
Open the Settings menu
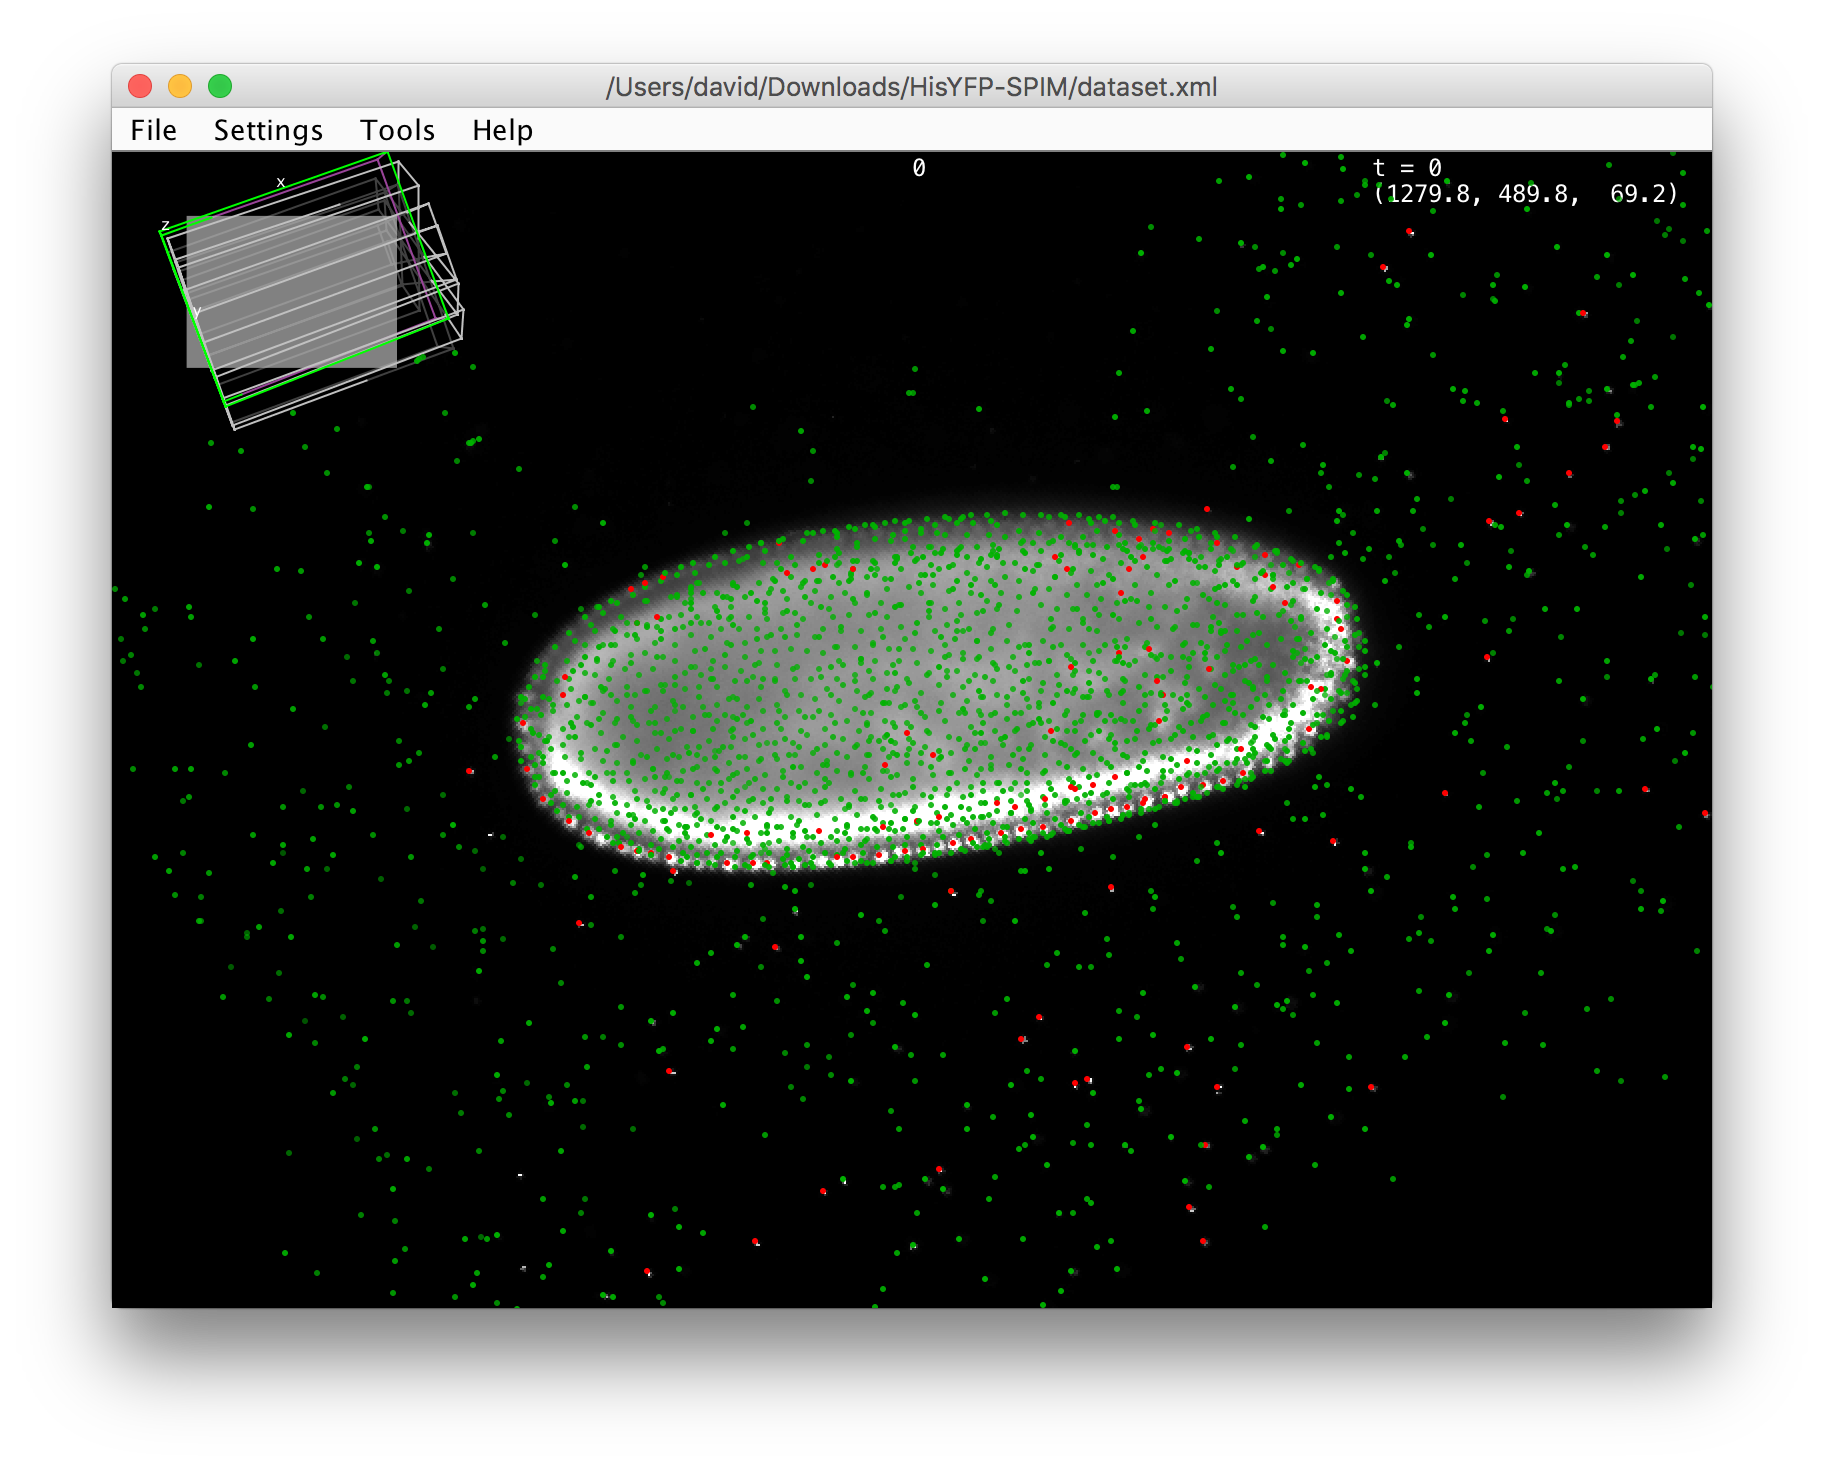(x=268, y=130)
